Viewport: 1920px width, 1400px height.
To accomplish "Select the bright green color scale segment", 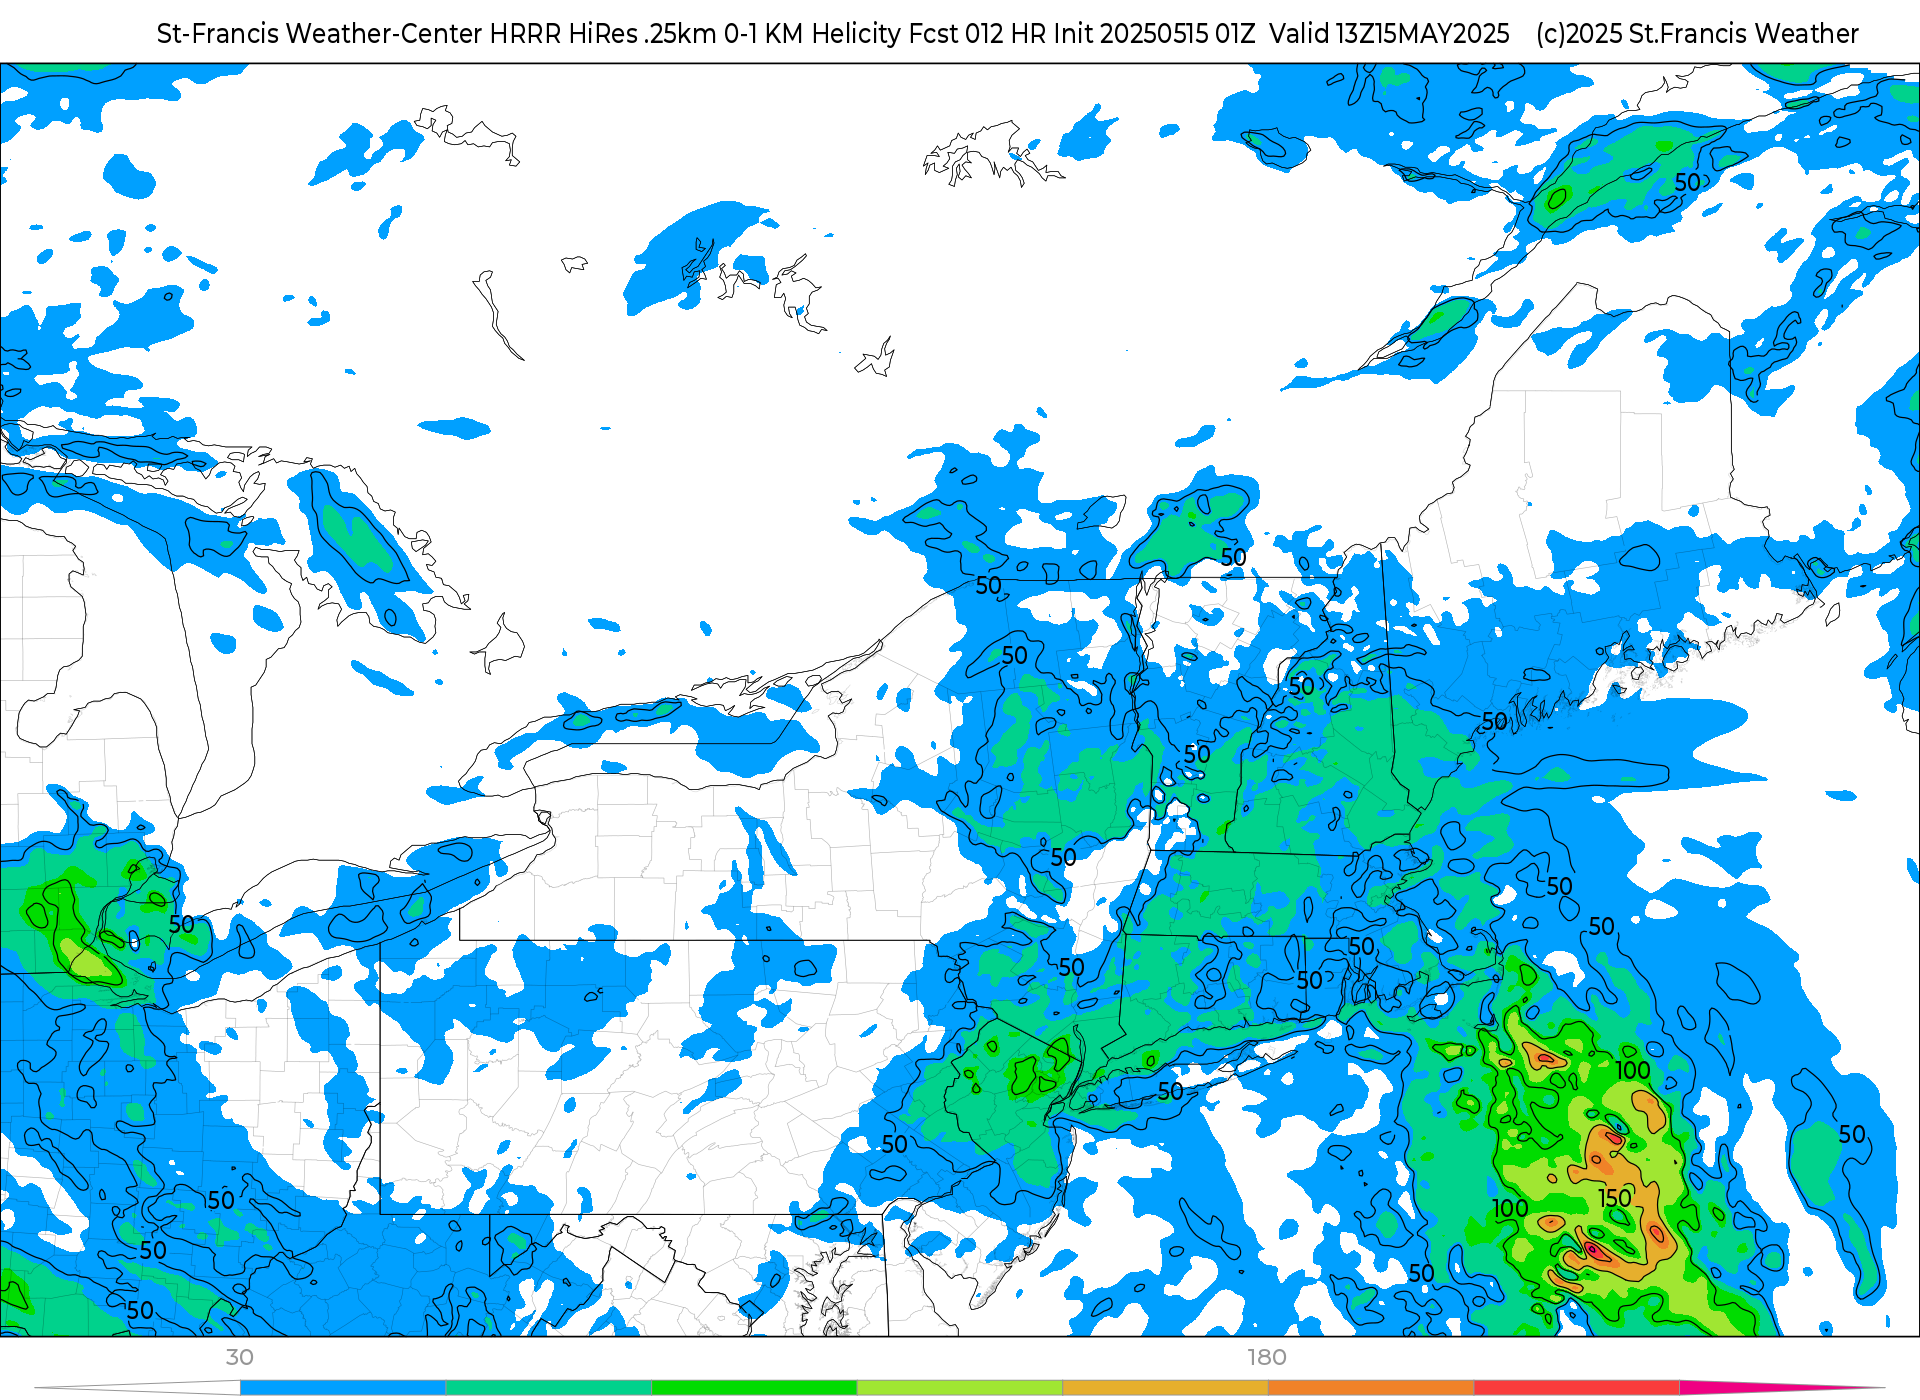I will [x=754, y=1388].
